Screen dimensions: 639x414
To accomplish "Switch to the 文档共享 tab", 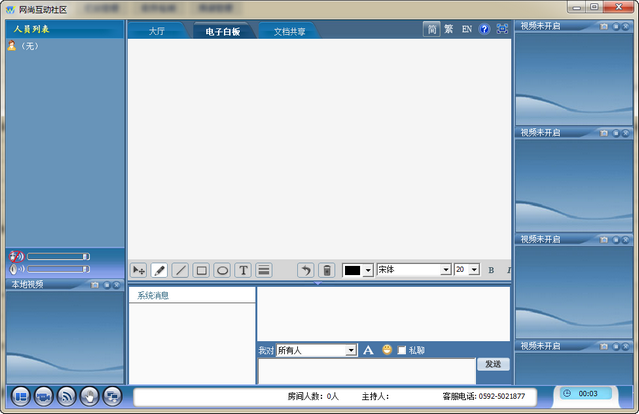I will pos(290,31).
